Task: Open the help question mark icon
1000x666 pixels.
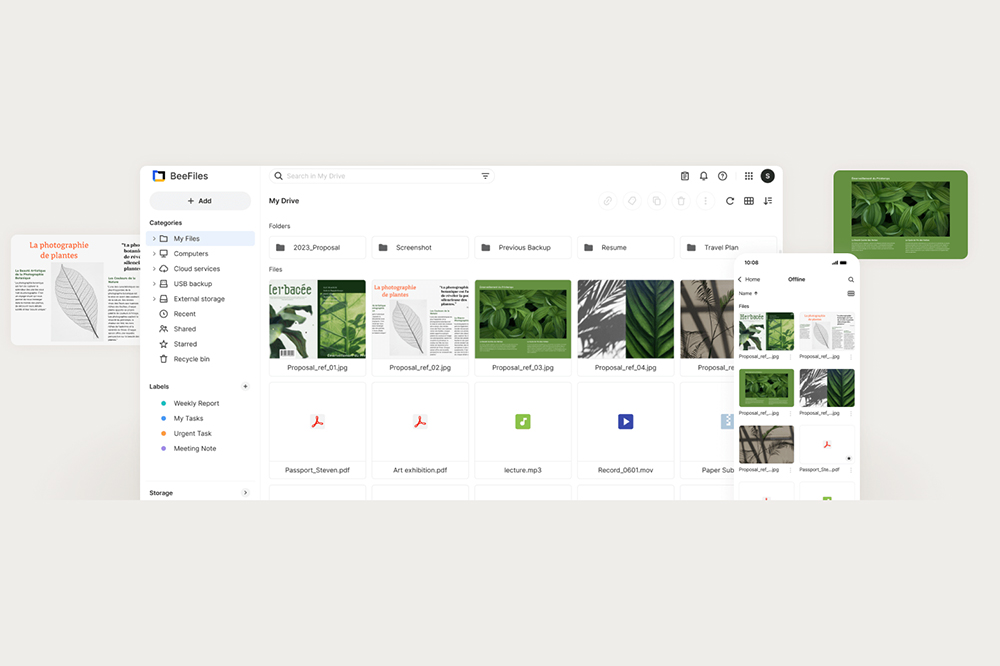Action: pos(723,176)
